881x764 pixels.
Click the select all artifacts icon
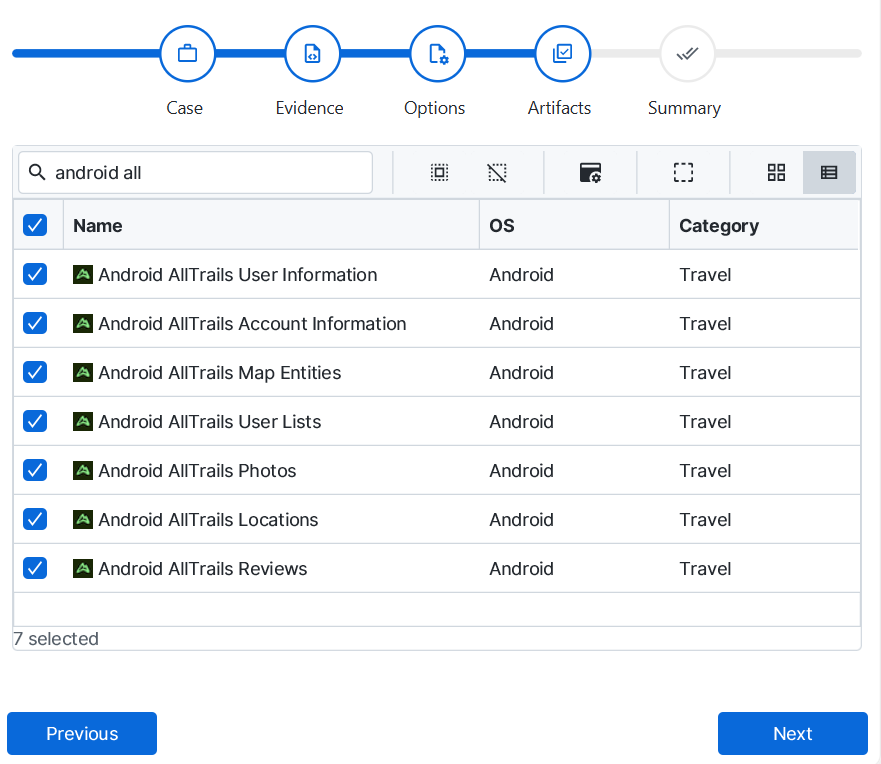439,173
